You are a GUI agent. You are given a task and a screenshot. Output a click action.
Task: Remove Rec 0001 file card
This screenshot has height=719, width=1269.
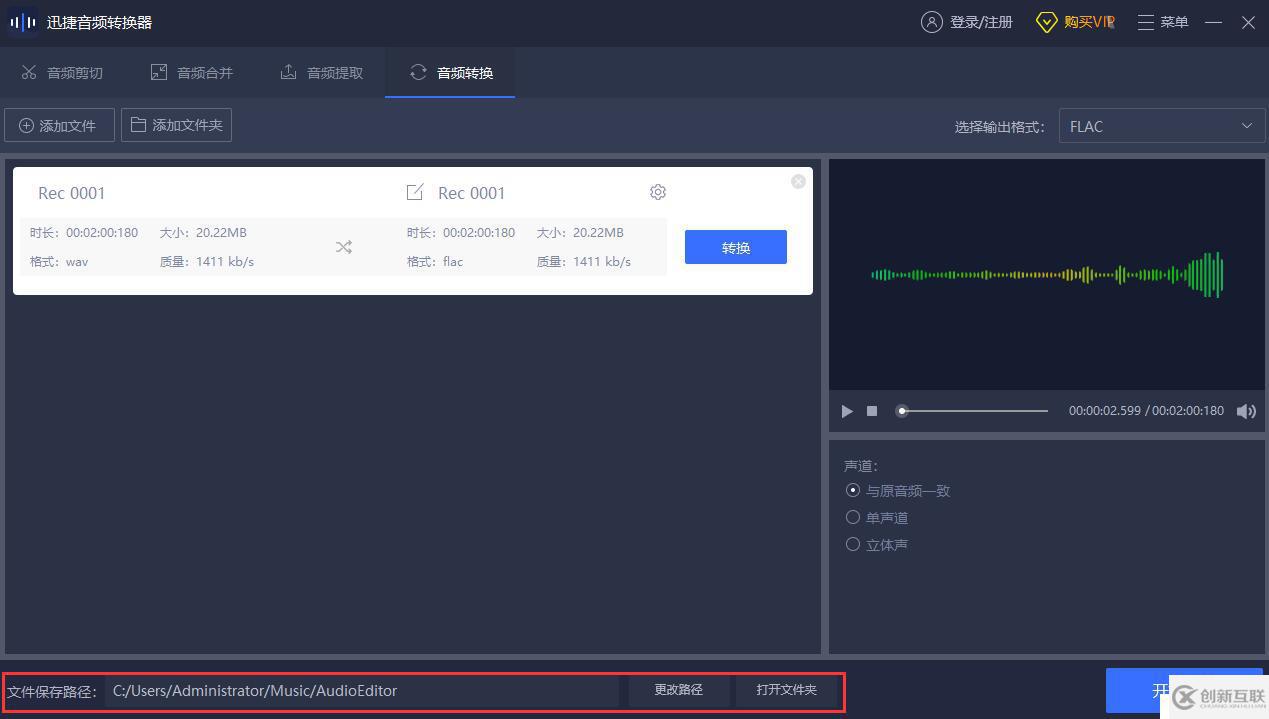[798, 181]
